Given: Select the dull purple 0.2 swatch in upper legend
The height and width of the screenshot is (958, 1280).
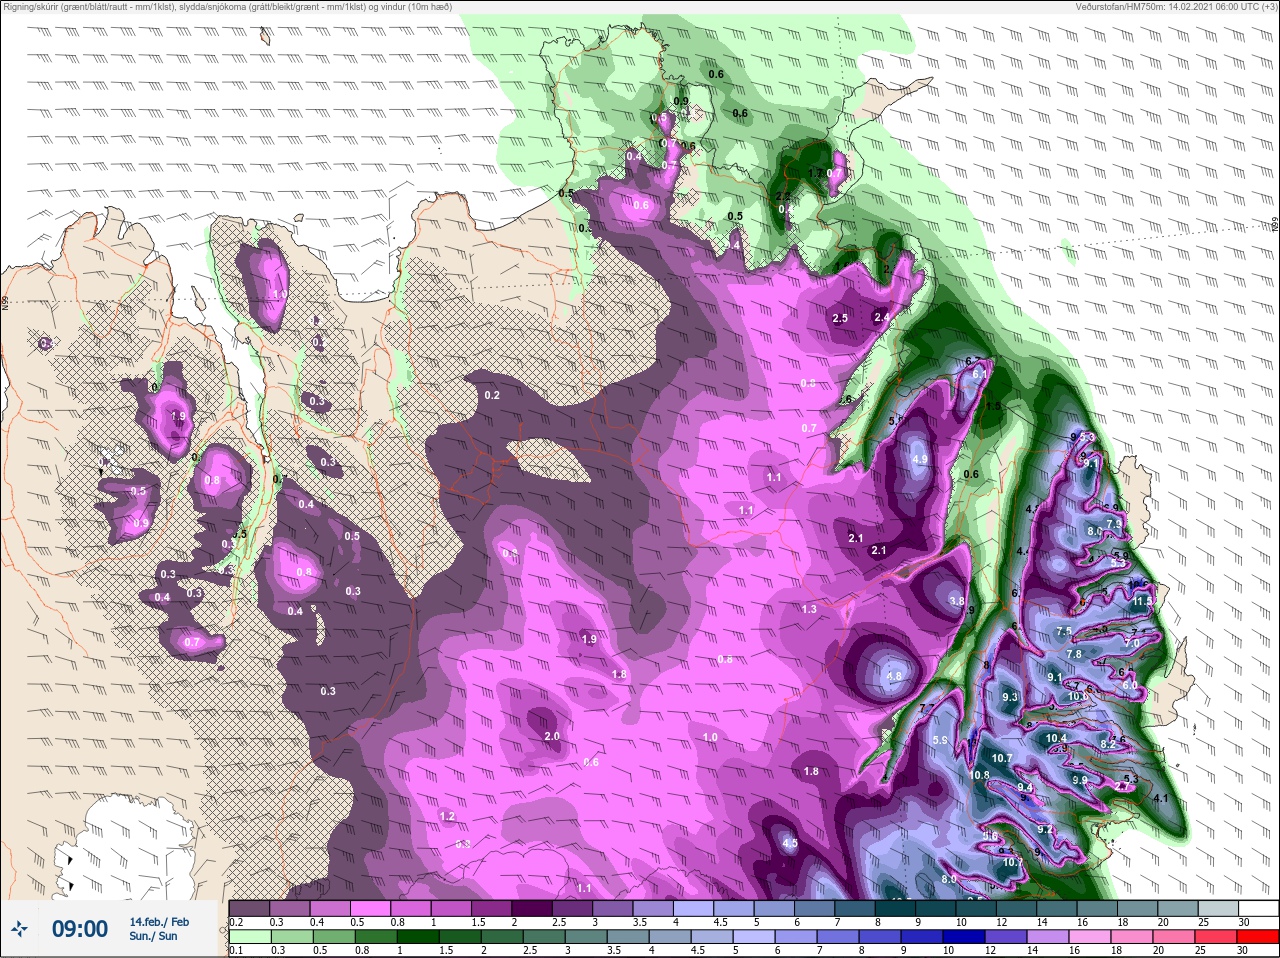Looking at the screenshot, I should pyautogui.click(x=248, y=908).
